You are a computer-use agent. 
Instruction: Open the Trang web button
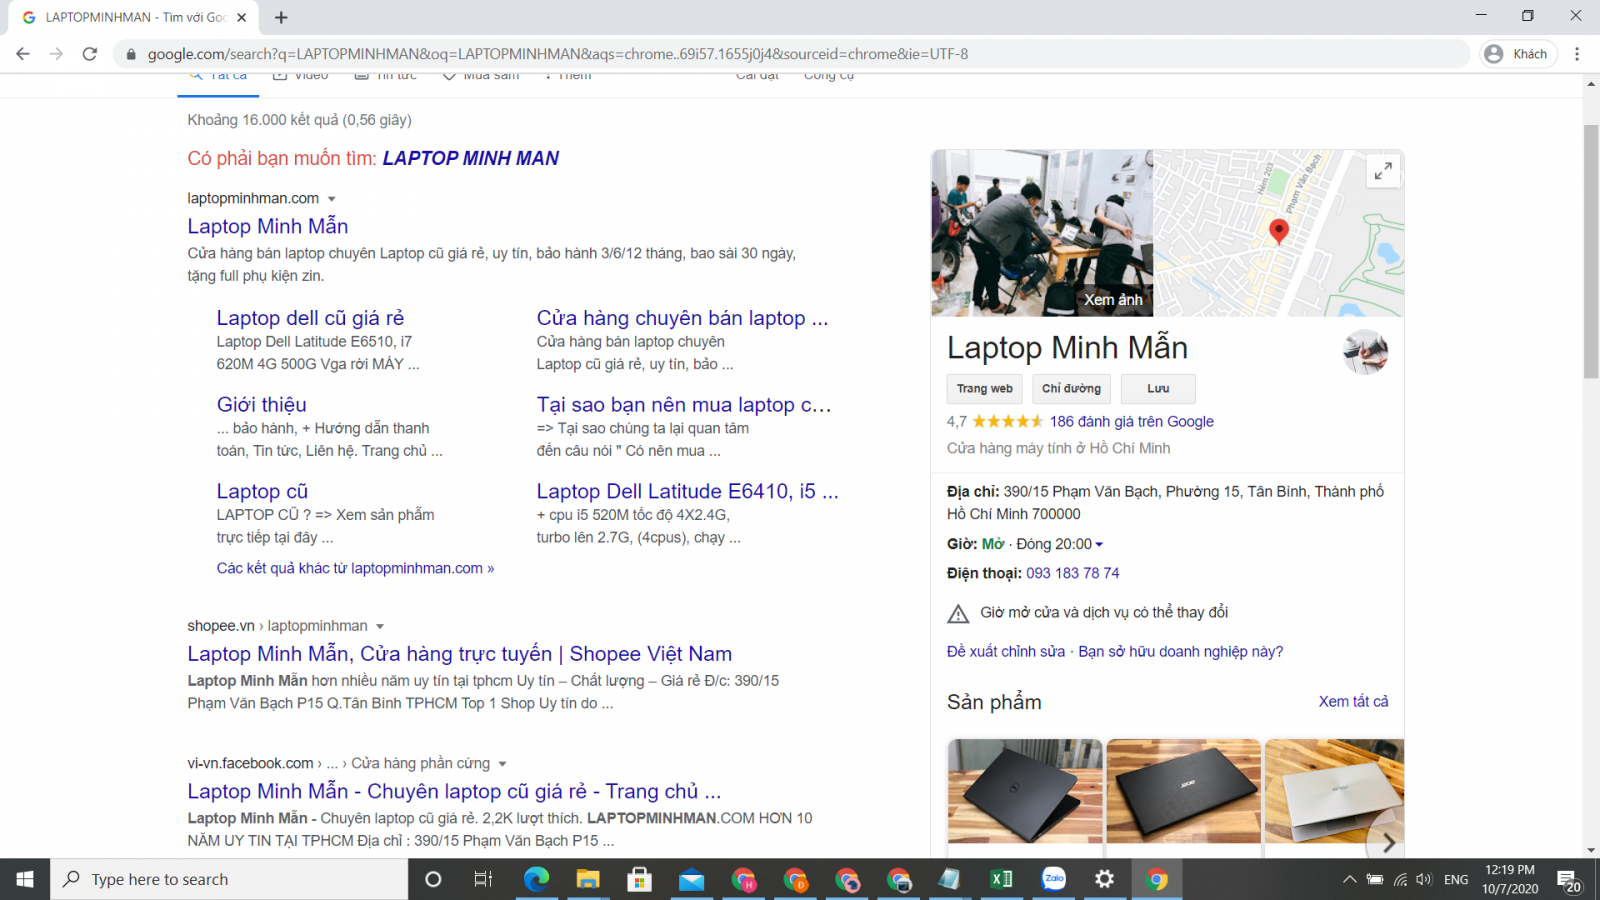984,388
